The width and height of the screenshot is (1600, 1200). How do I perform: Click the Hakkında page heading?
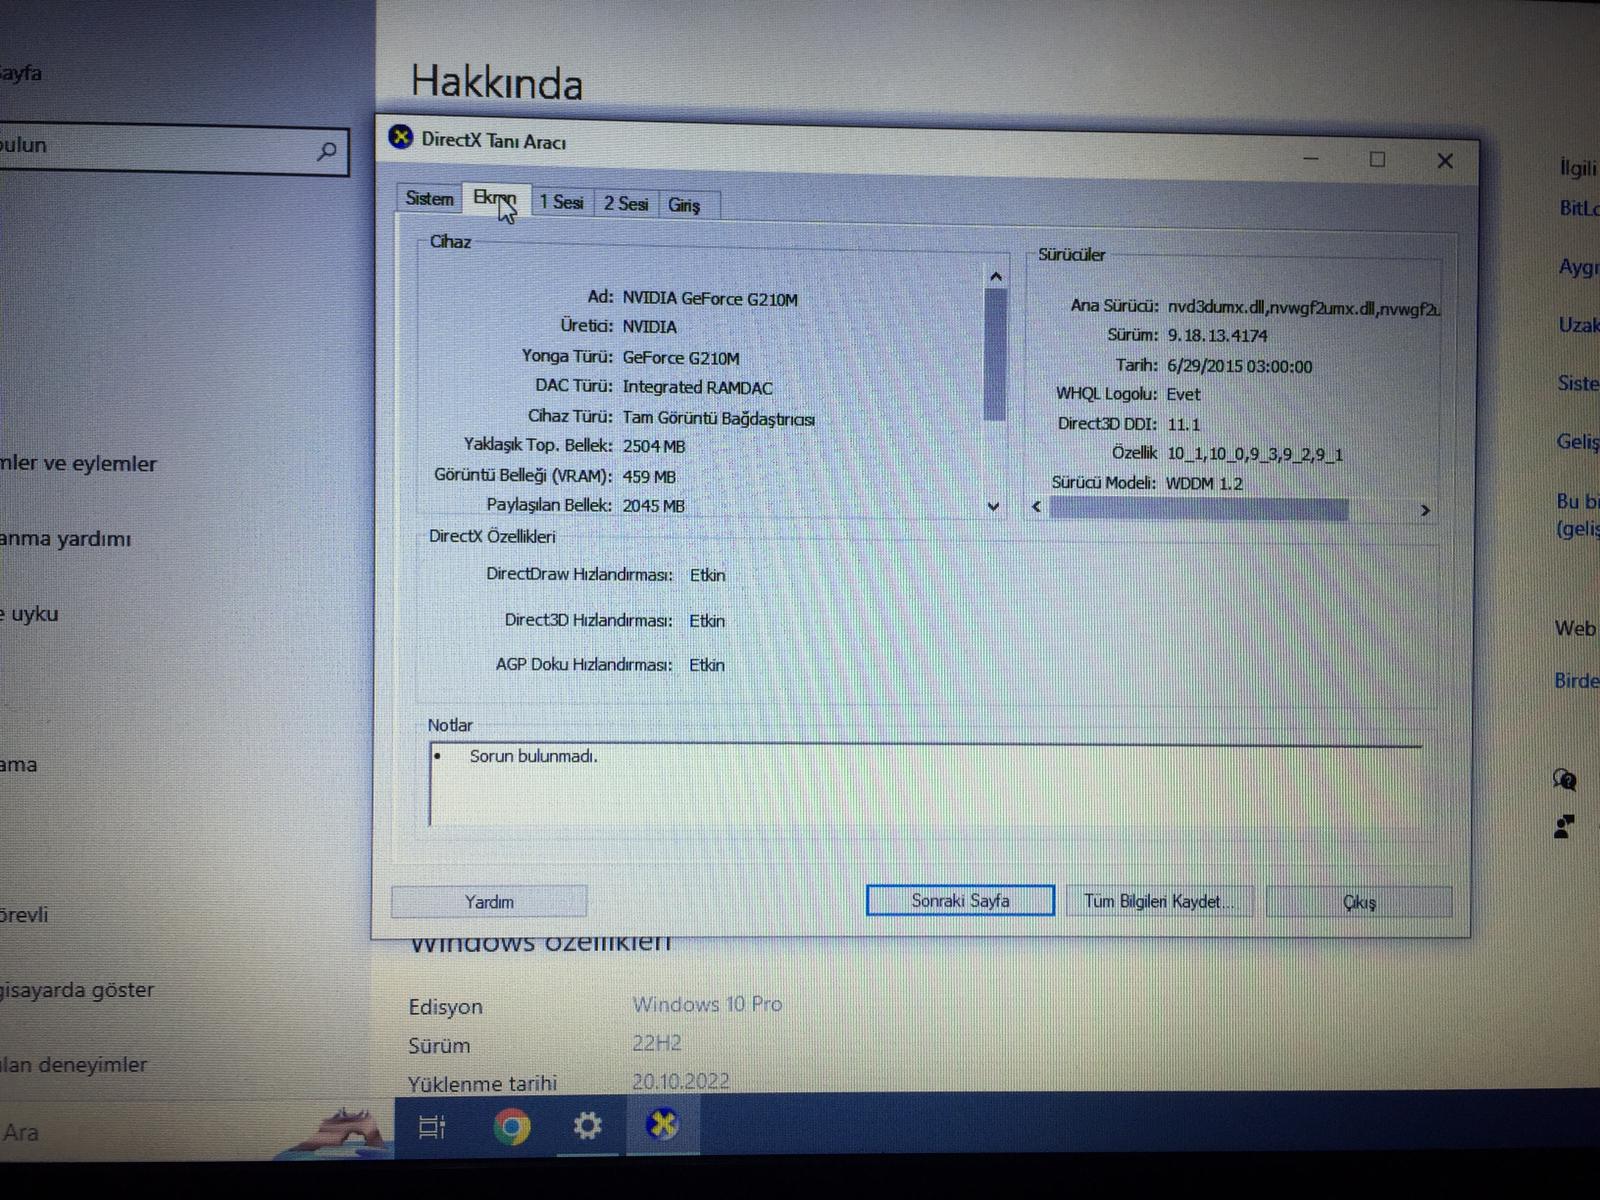[x=497, y=82]
